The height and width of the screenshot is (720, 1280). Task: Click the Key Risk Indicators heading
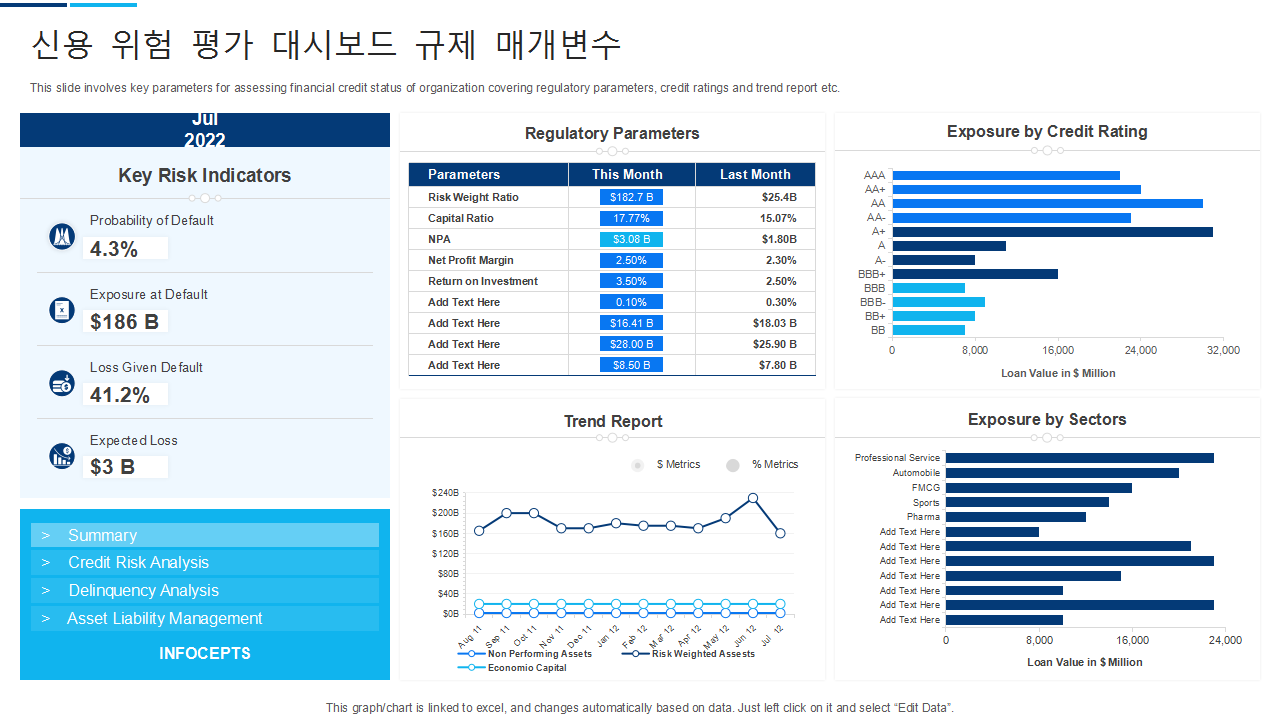point(205,175)
